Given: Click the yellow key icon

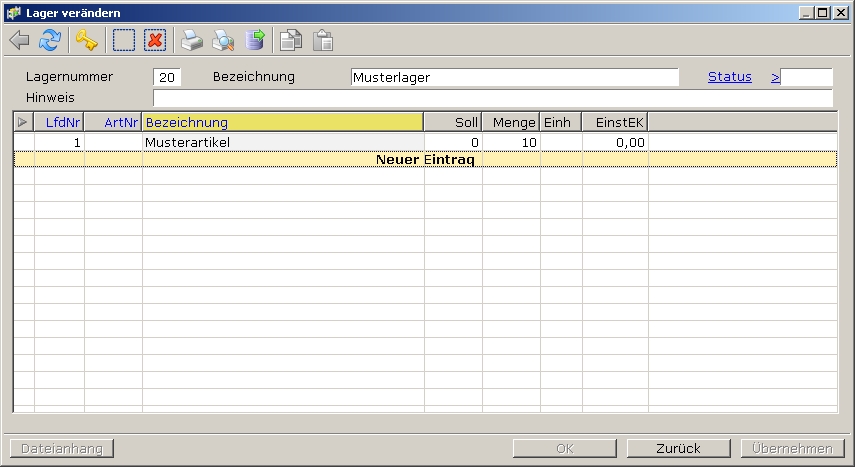Looking at the screenshot, I should 86,41.
